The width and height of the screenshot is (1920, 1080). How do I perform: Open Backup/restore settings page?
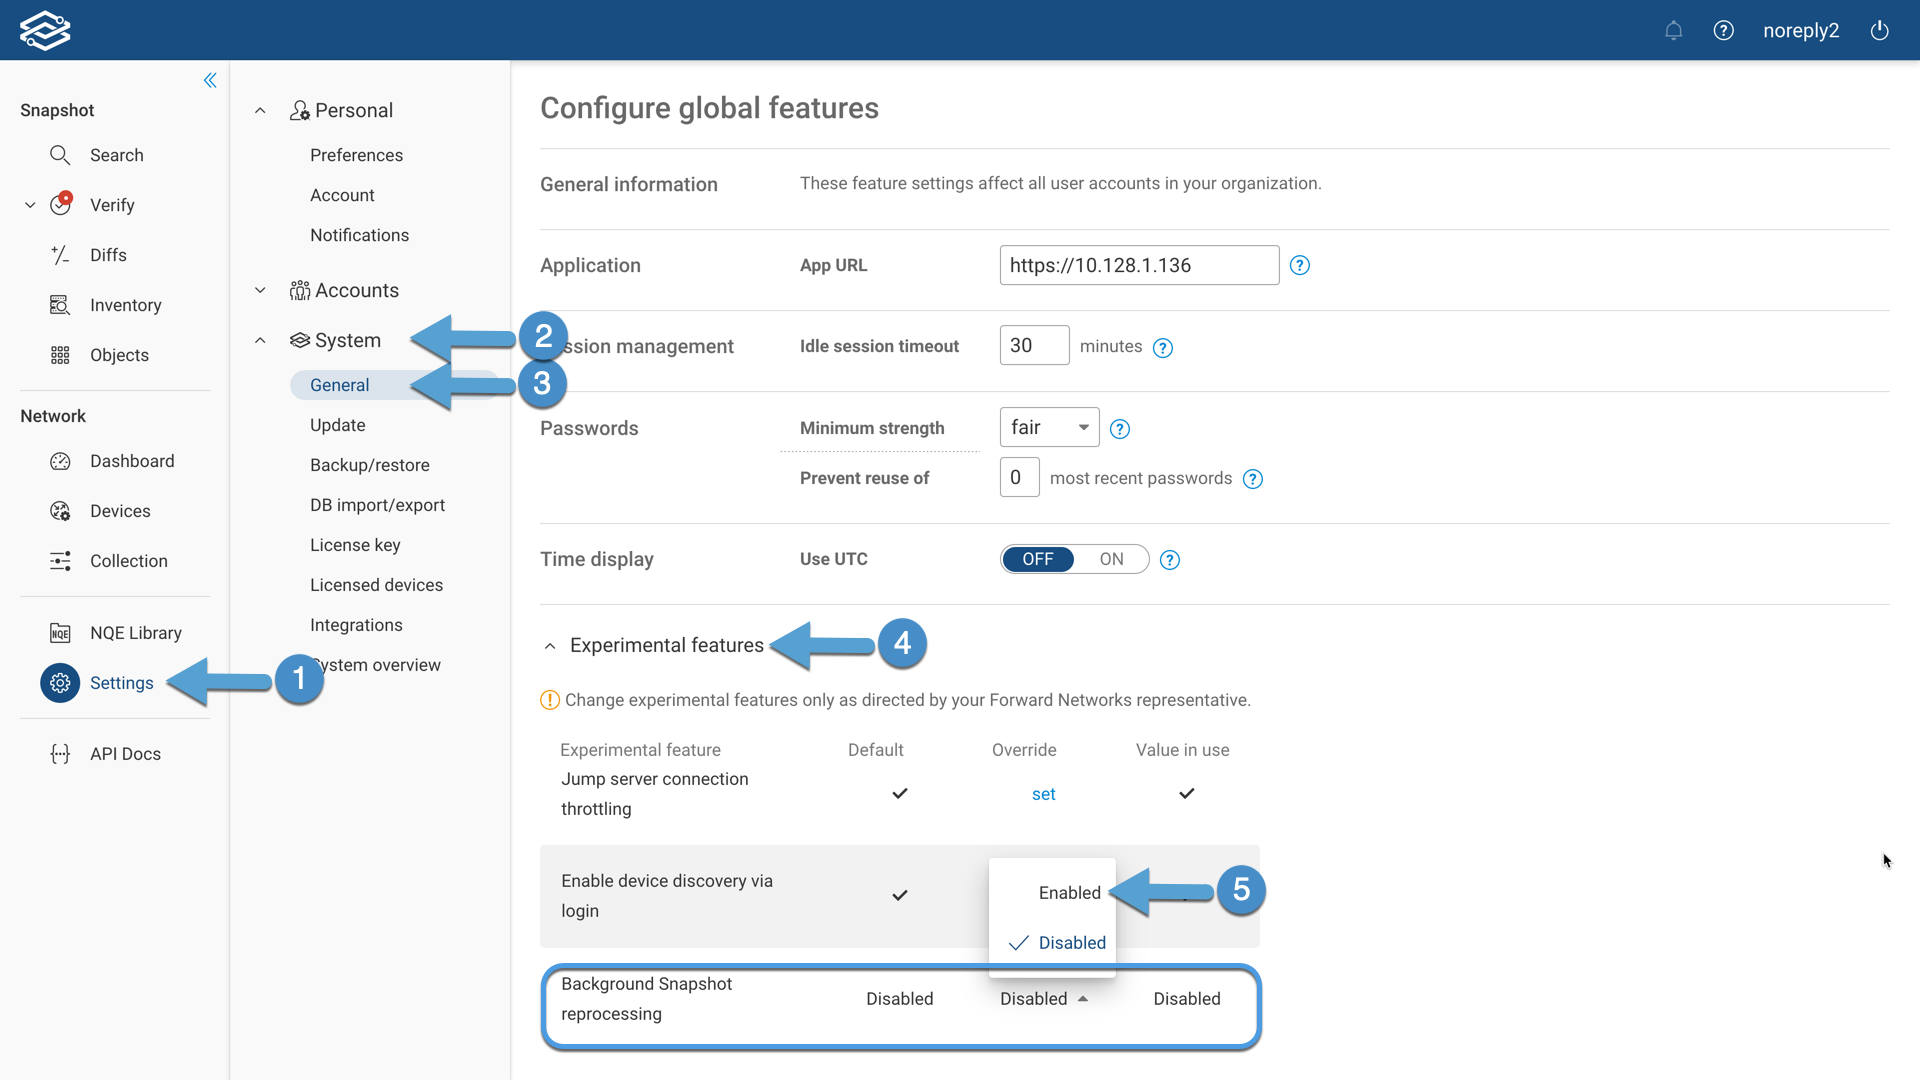(x=369, y=465)
